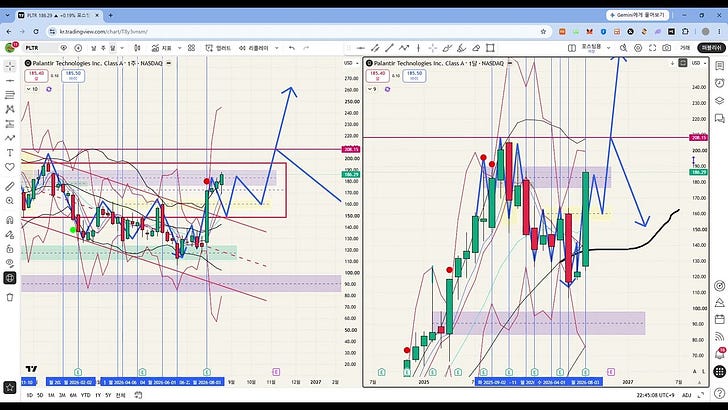Select the eraser tool in top toolbar
Viewport: 728px width, 410px height.
476,48
